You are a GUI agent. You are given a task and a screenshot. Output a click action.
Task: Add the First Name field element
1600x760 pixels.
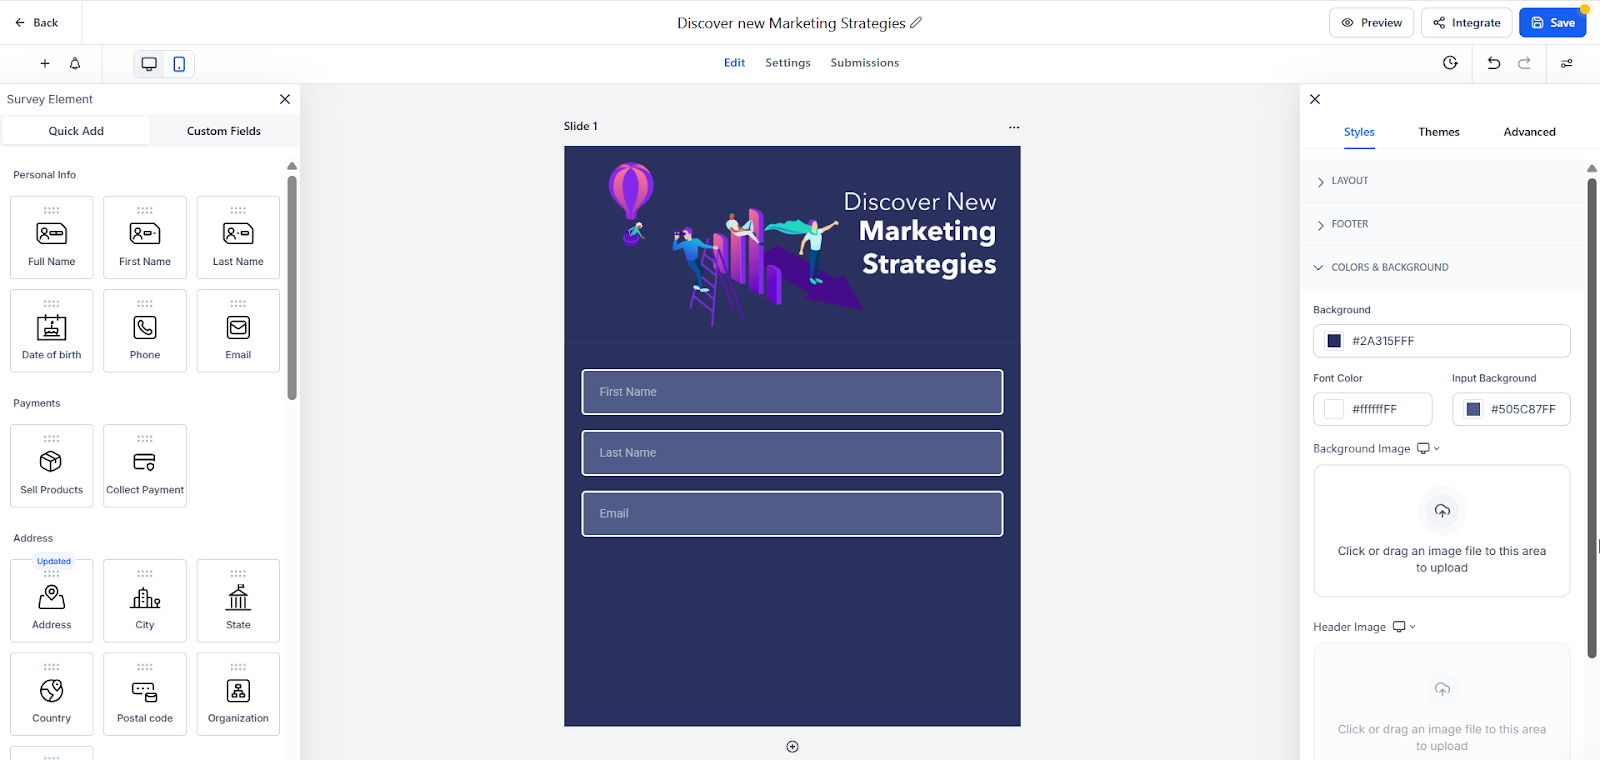point(145,237)
